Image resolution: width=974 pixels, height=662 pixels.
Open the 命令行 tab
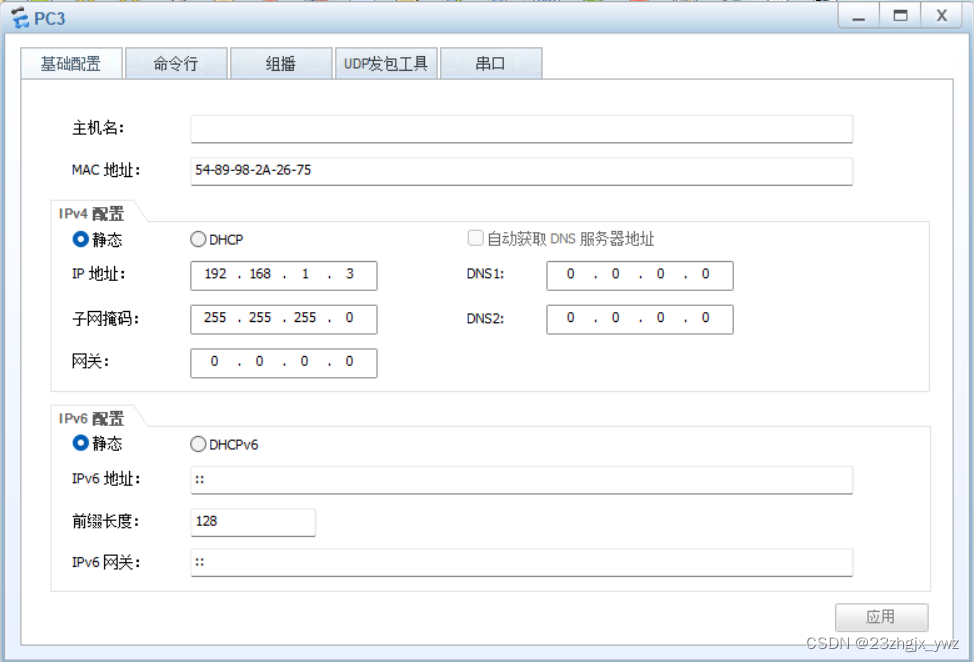tap(176, 63)
